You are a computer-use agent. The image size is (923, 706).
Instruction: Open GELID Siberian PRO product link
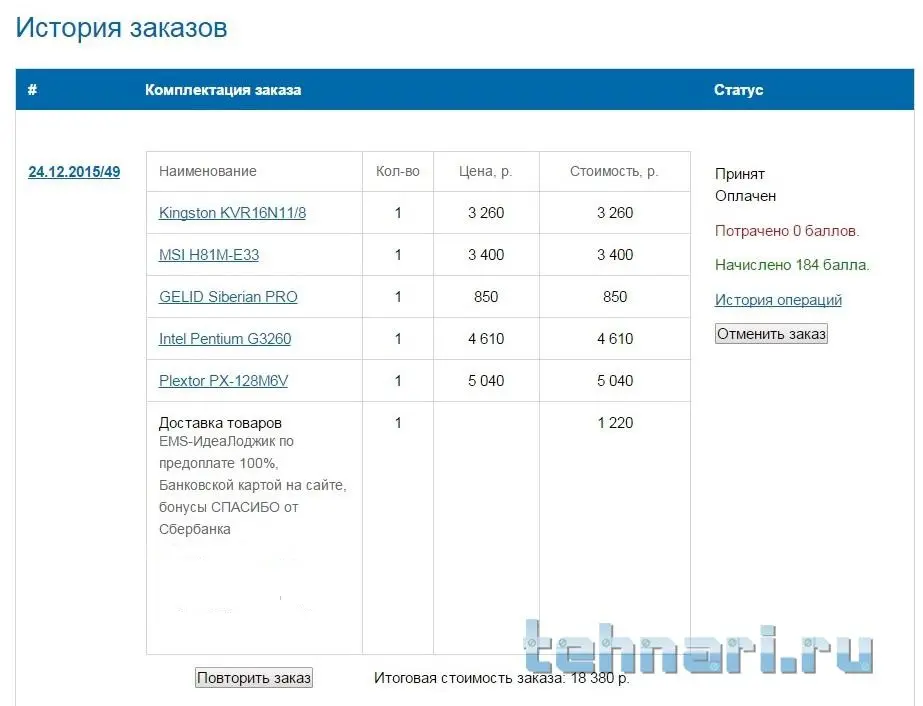[228, 297]
